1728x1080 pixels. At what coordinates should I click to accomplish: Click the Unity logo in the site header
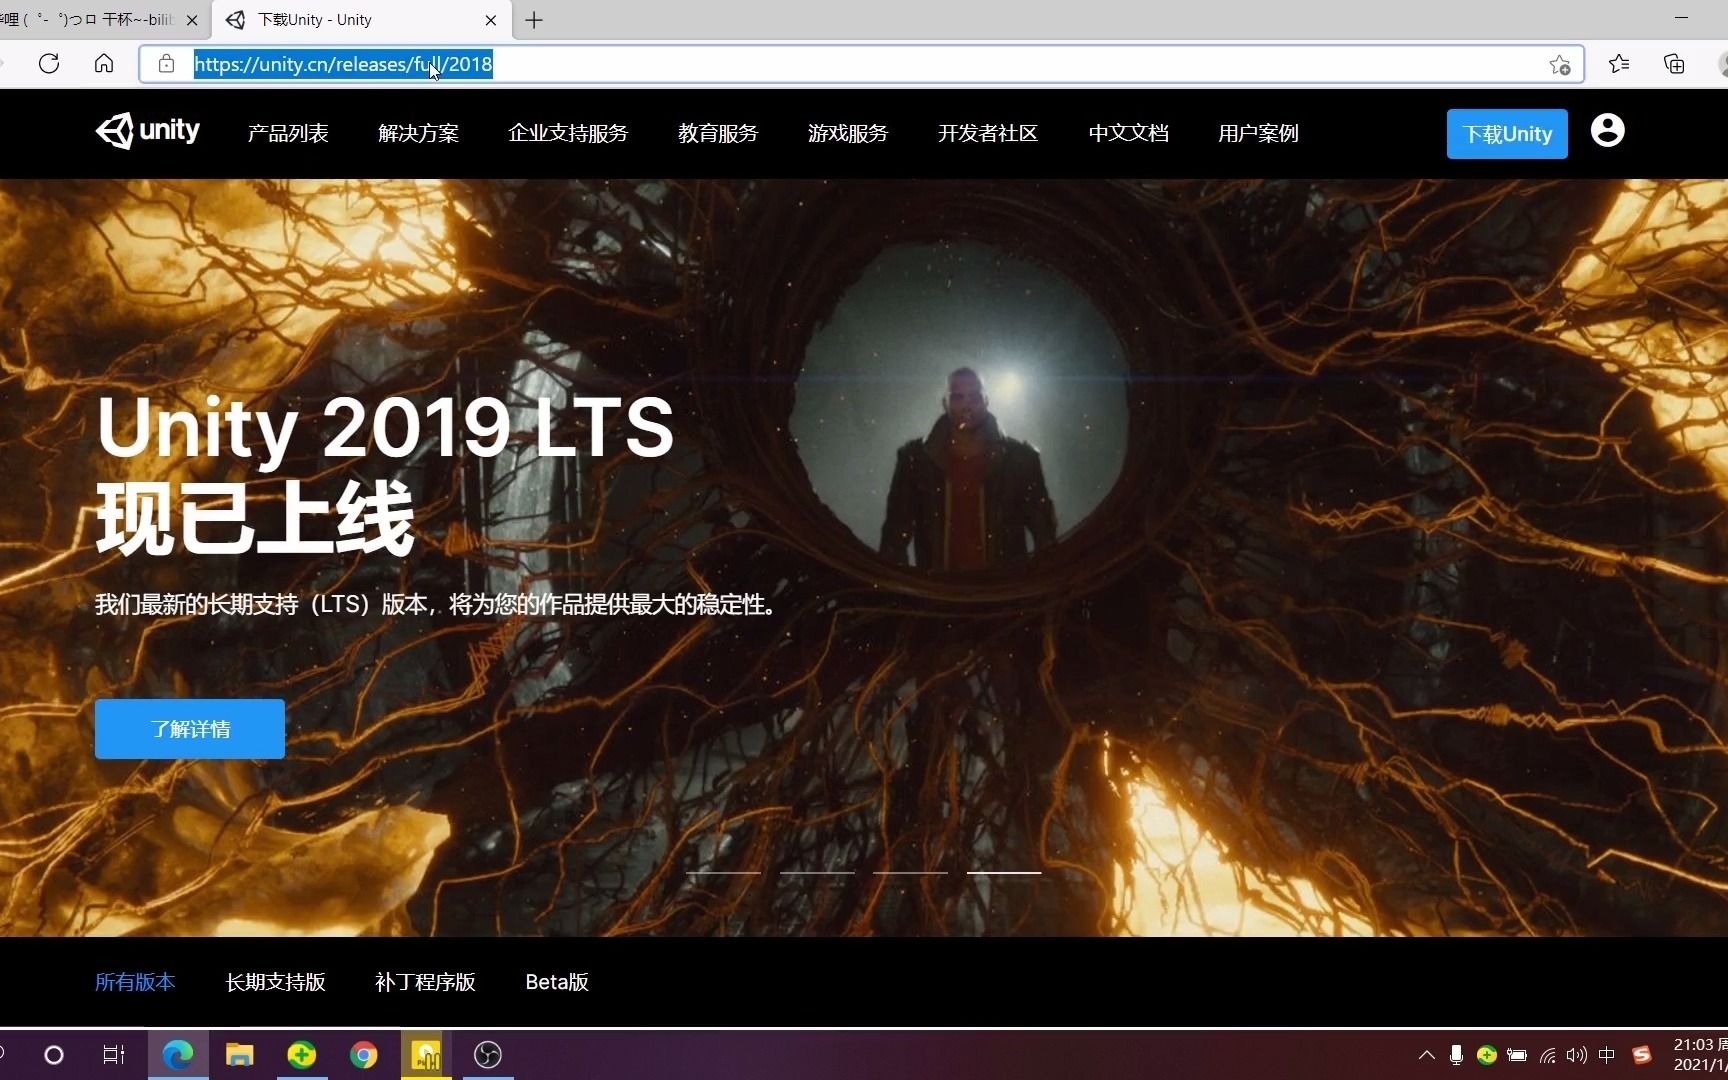[x=148, y=131]
